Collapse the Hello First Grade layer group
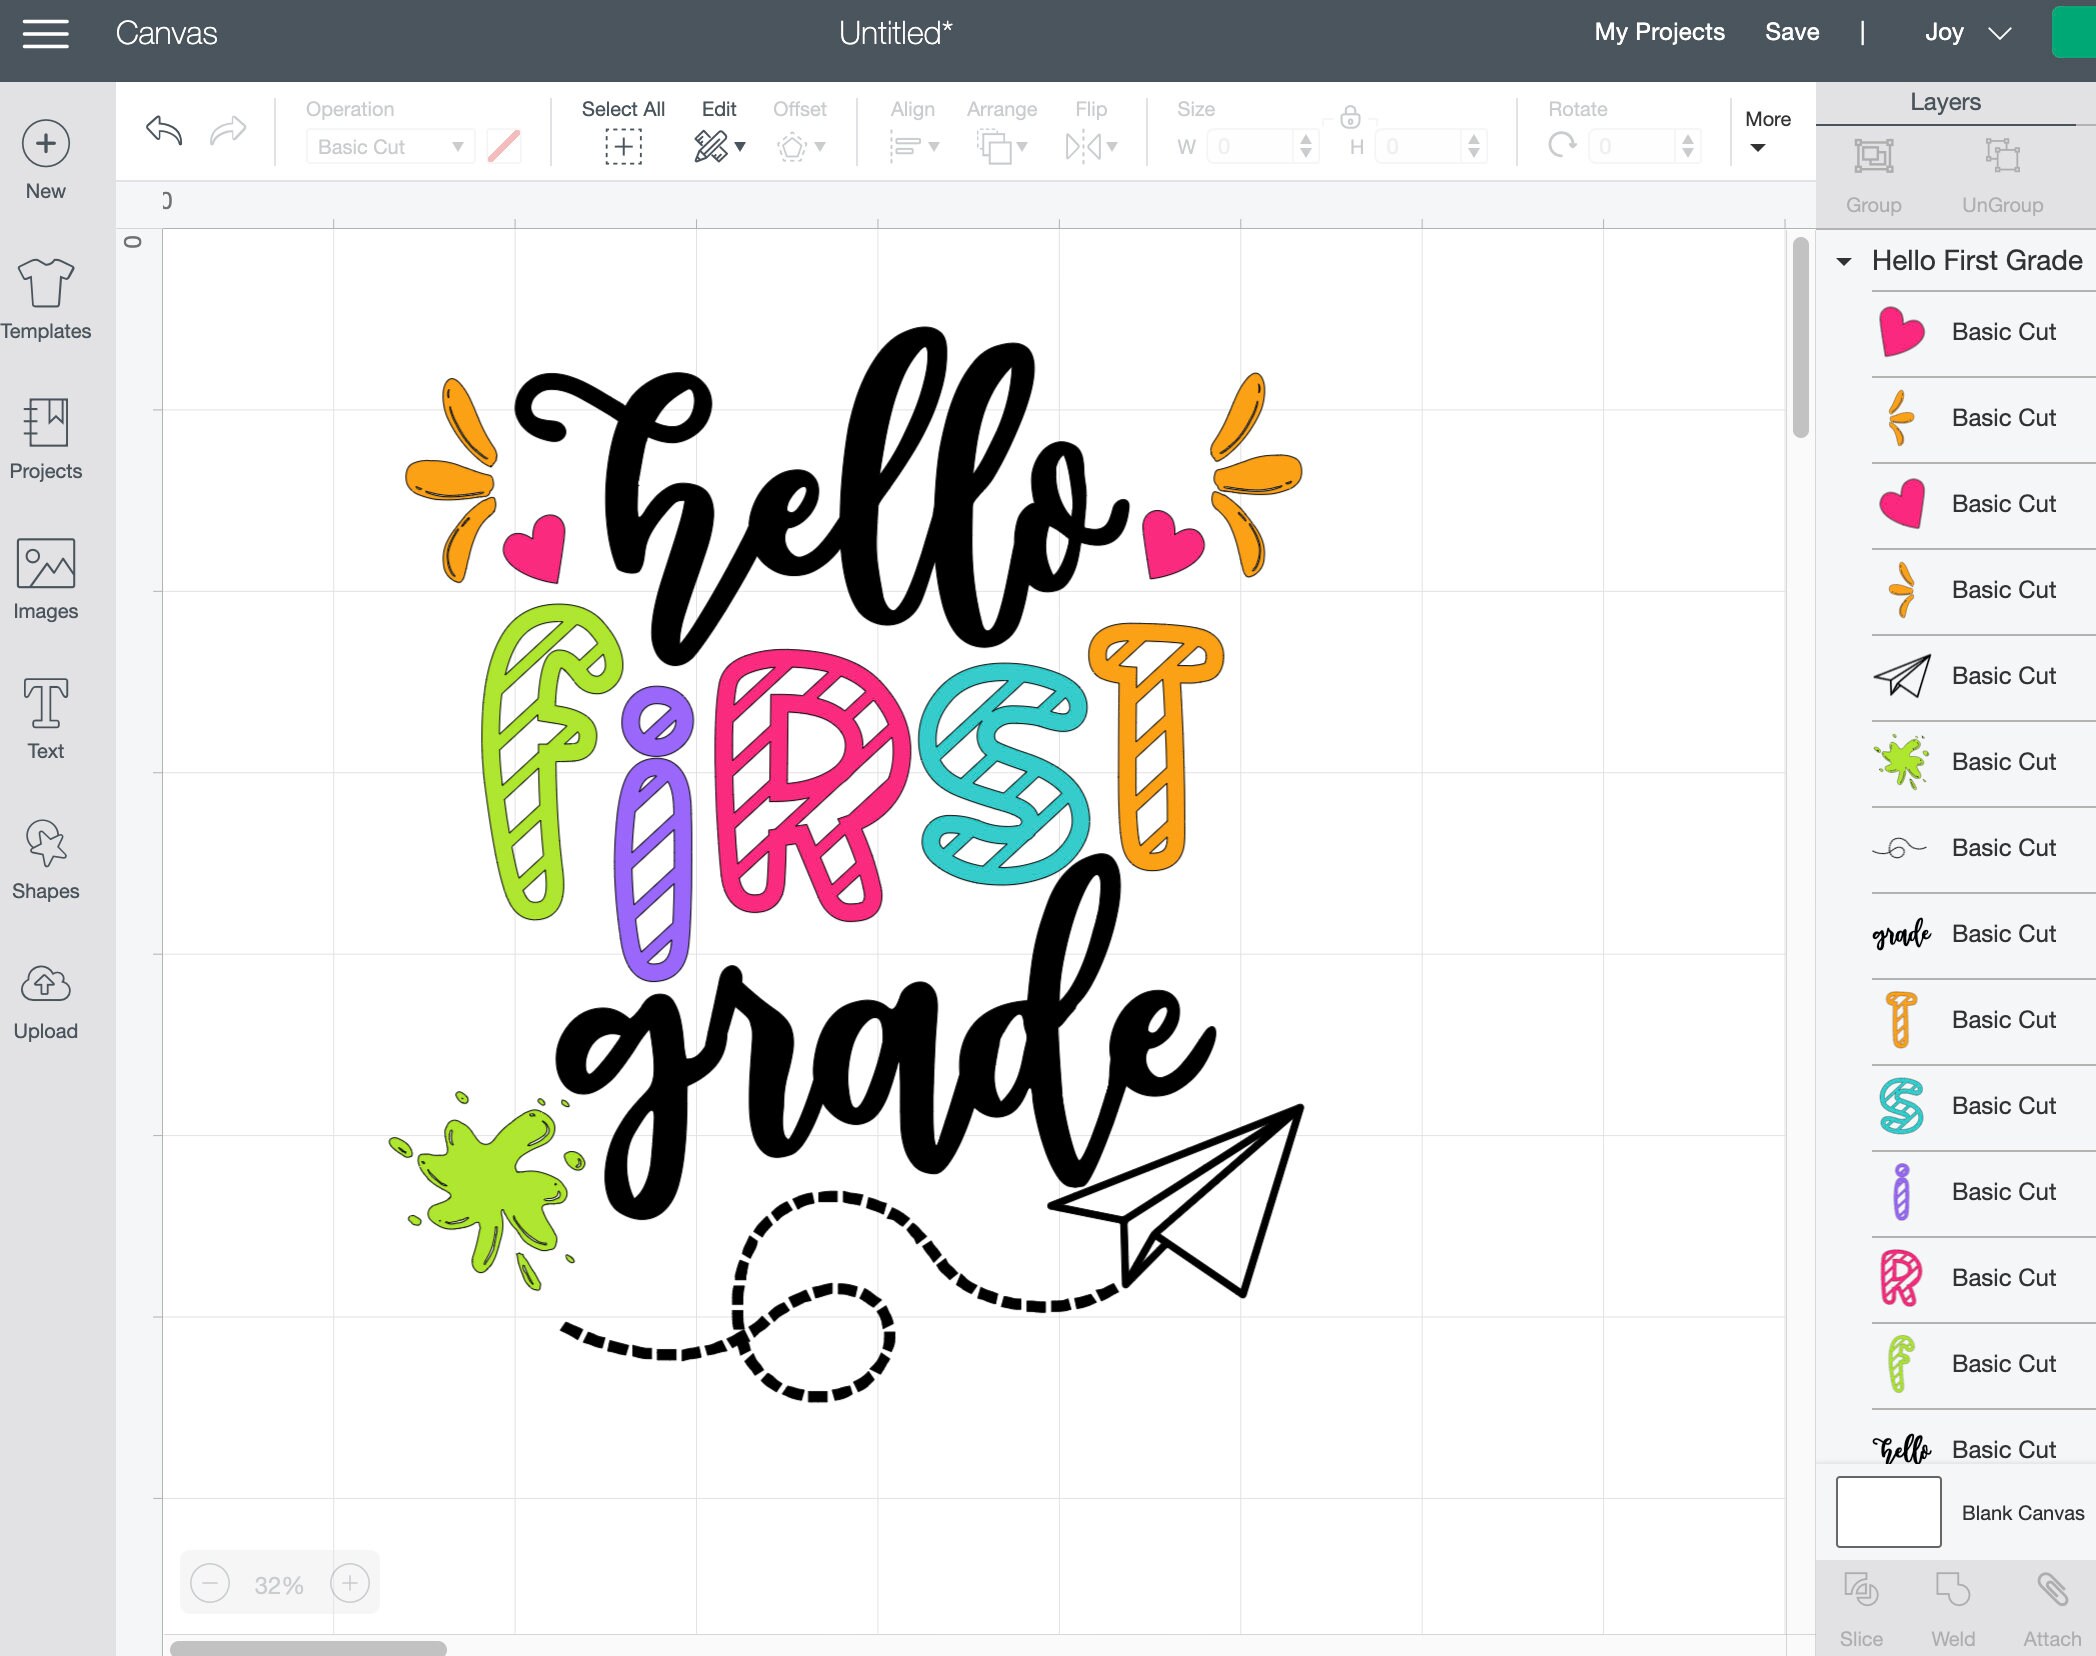The width and height of the screenshot is (2096, 1656). click(x=1845, y=260)
